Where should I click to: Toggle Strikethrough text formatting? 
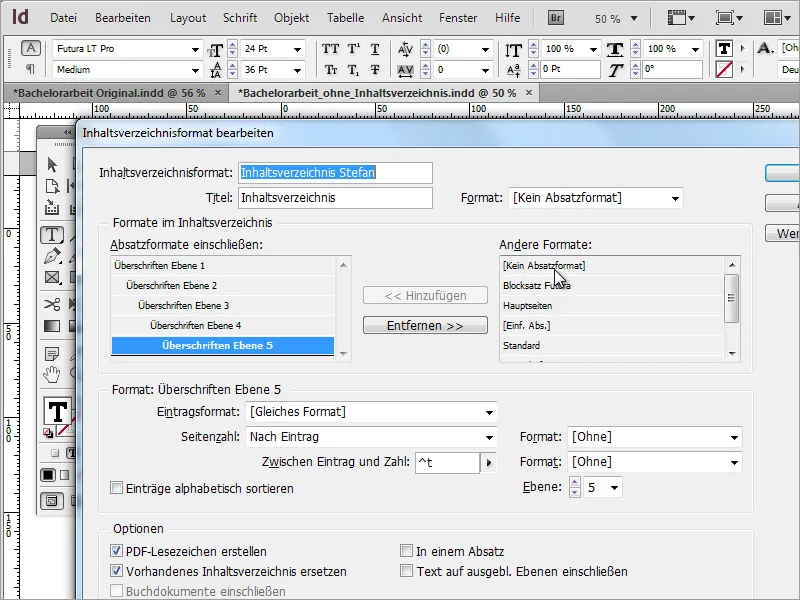pyautogui.click(x=375, y=69)
